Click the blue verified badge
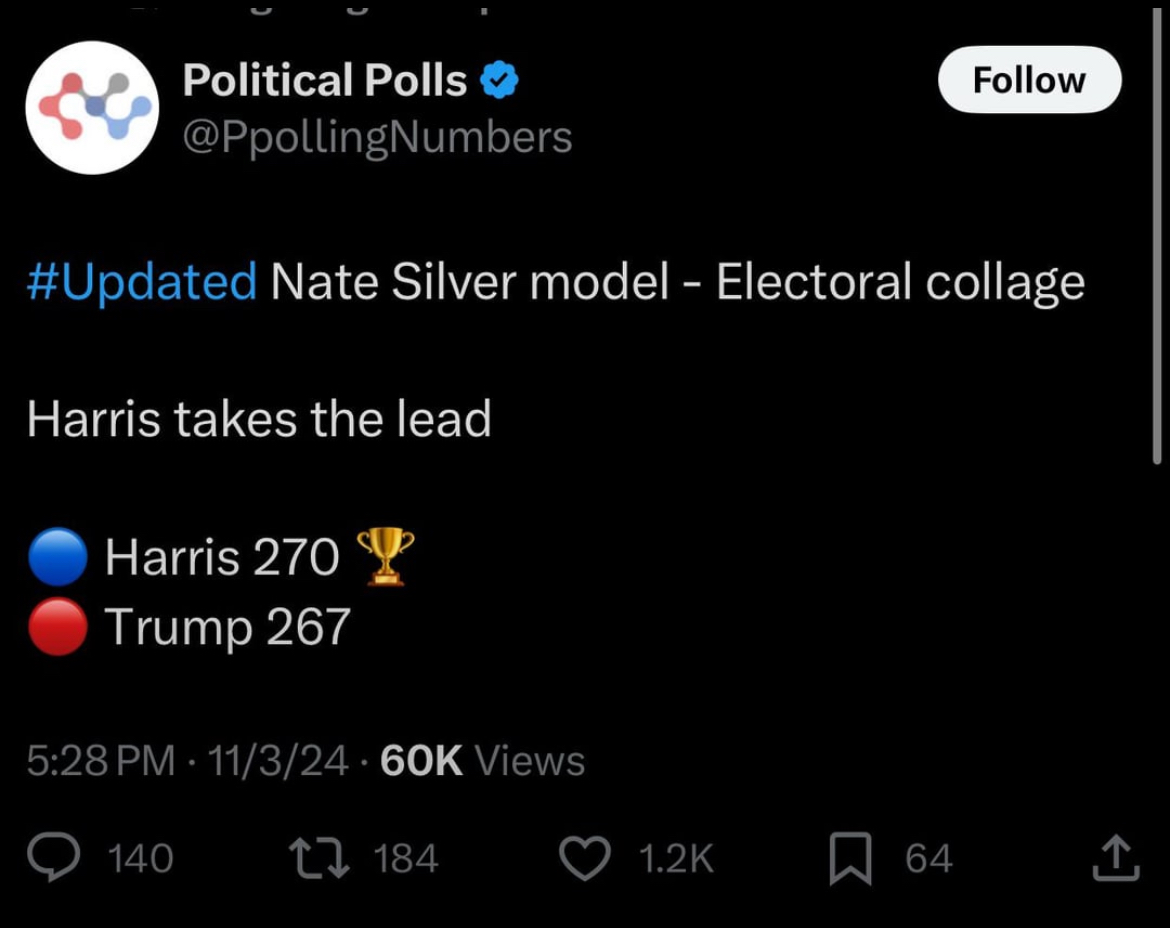 tap(500, 81)
